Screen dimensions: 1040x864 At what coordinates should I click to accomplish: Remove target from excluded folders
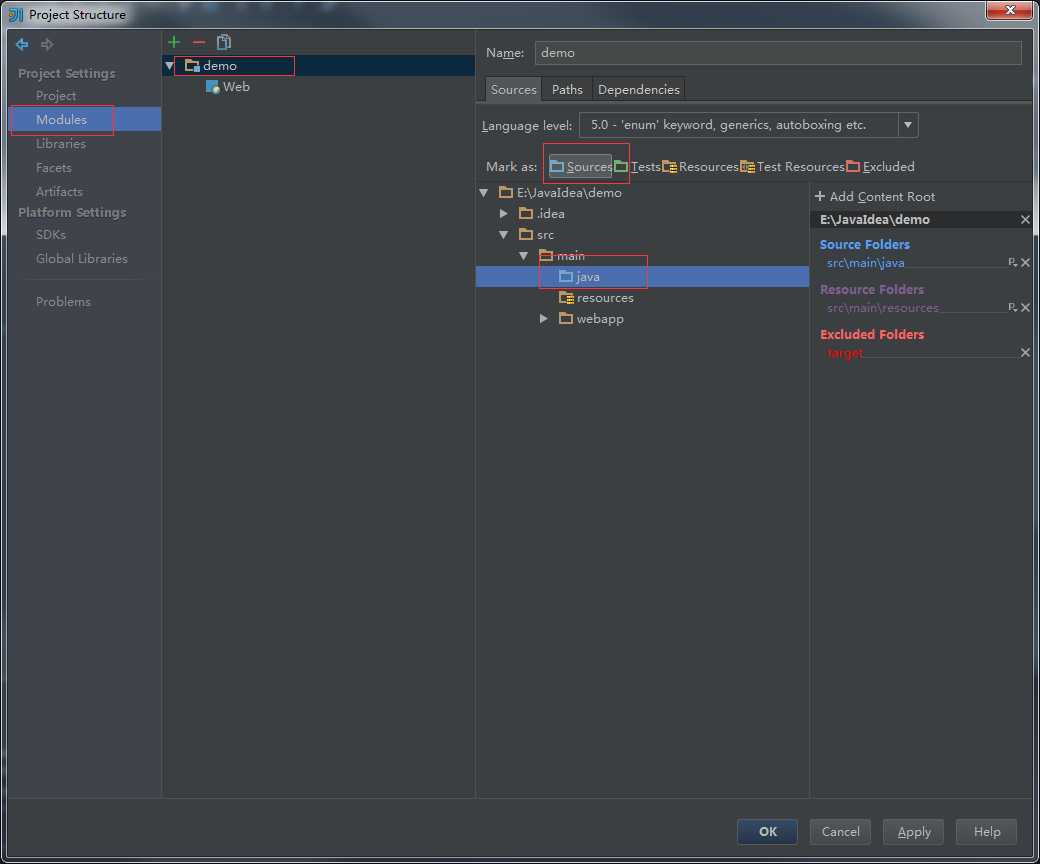click(1025, 353)
